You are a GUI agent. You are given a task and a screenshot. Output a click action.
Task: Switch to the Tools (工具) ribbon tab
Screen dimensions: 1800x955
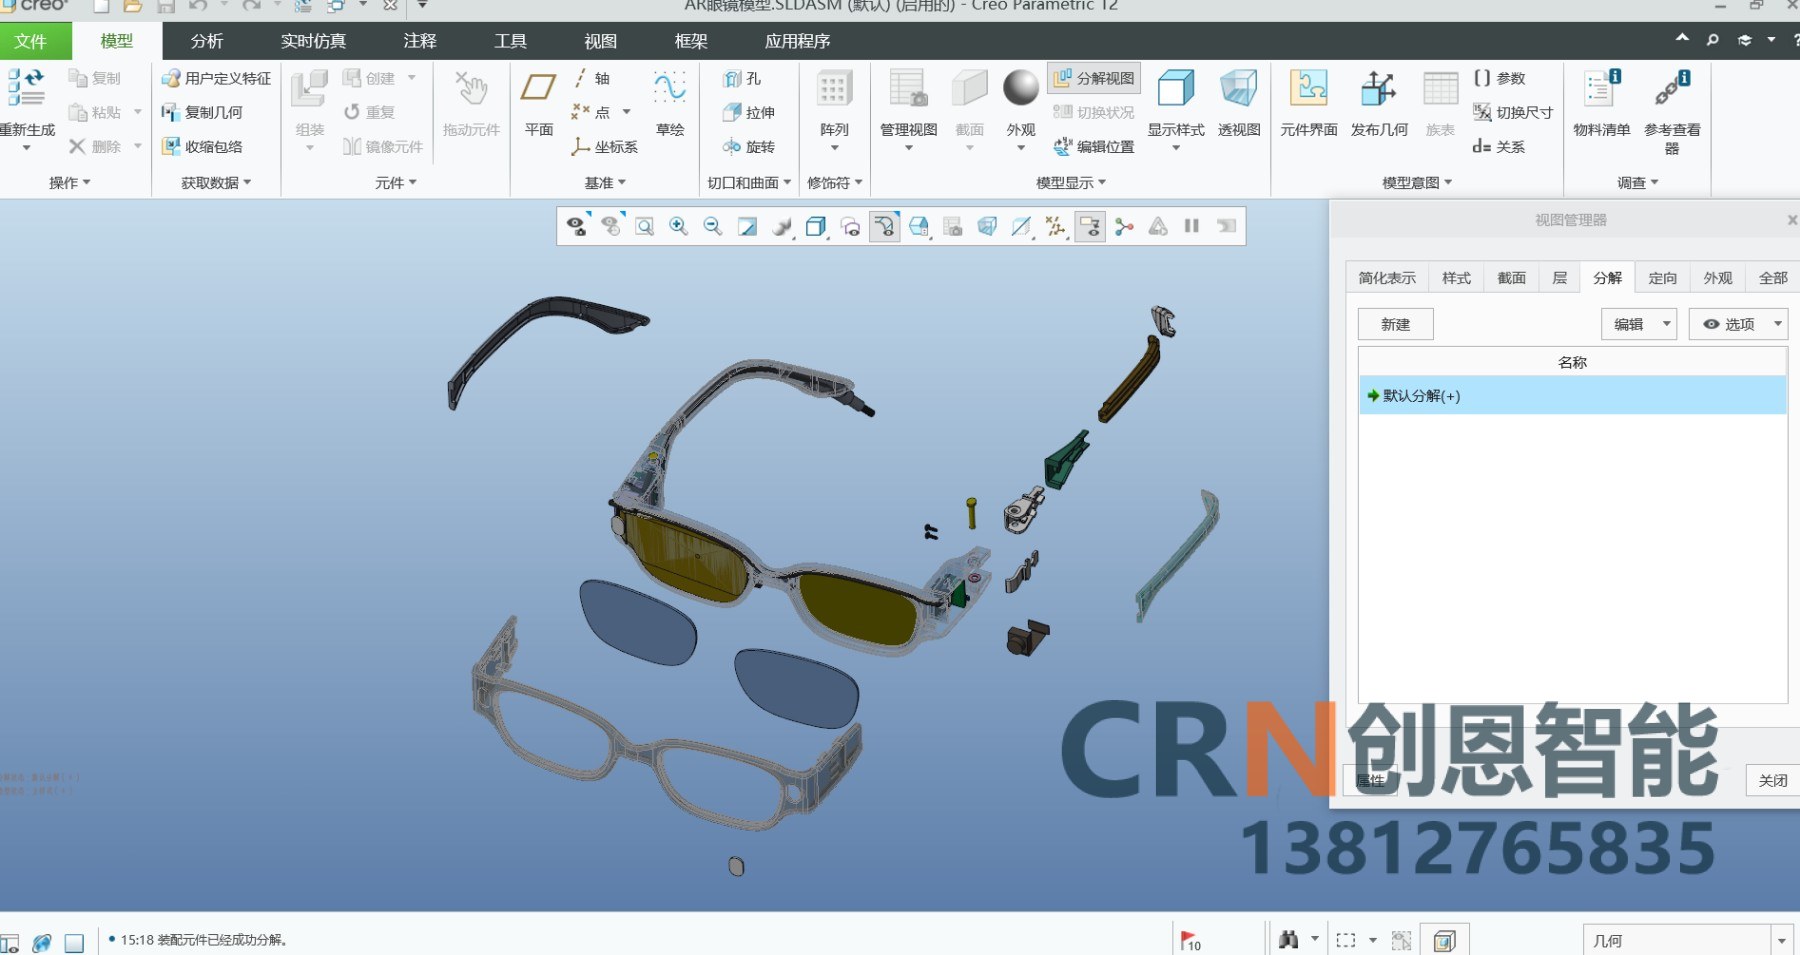tap(510, 41)
